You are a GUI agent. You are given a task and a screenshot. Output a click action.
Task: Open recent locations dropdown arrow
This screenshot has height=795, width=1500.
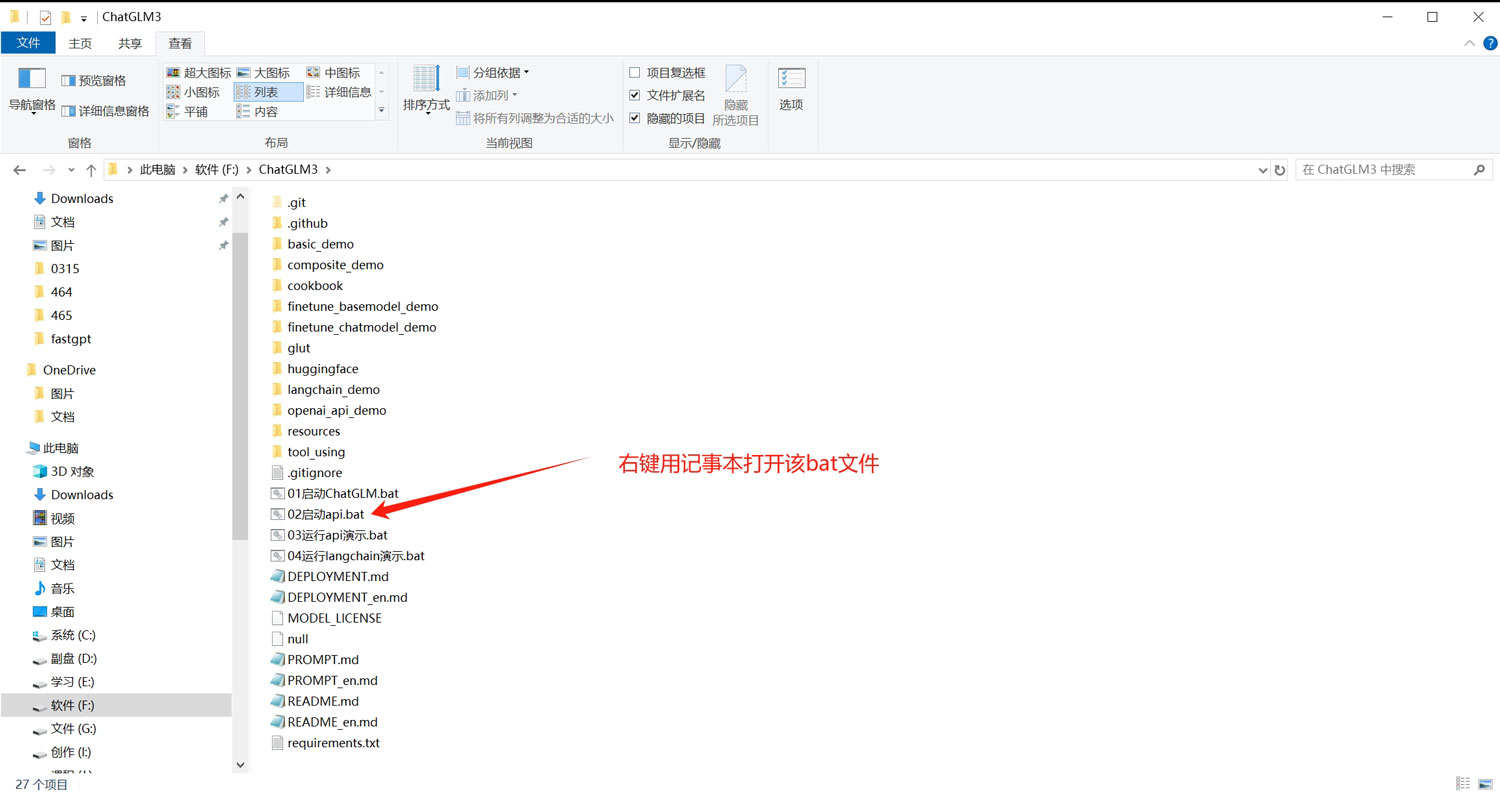(70, 170)
